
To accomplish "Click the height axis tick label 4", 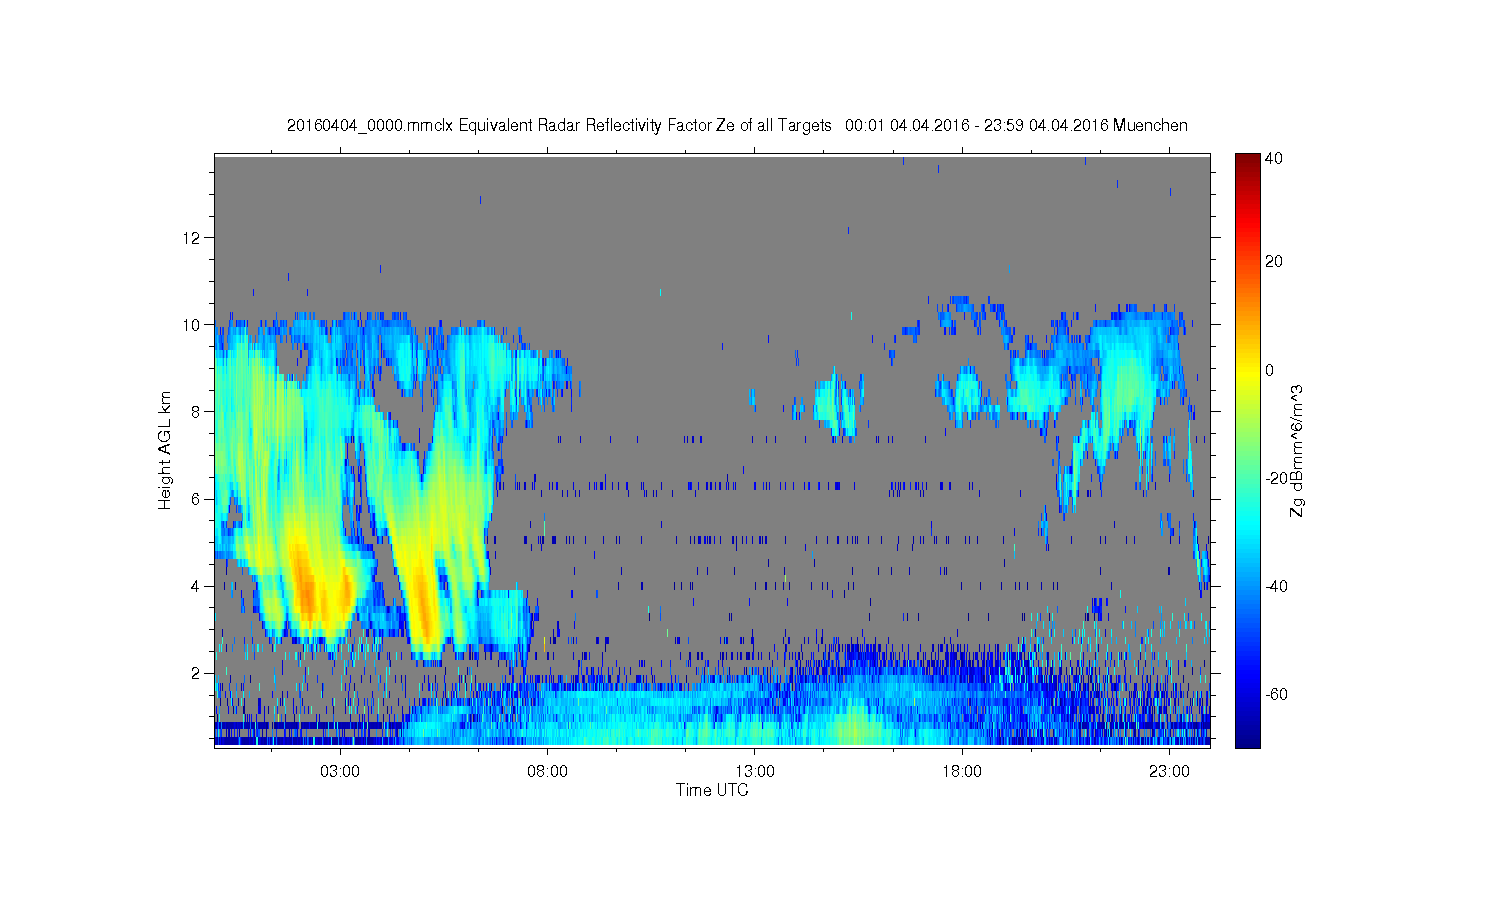I will pyautogui.click(x=196, y=586).
